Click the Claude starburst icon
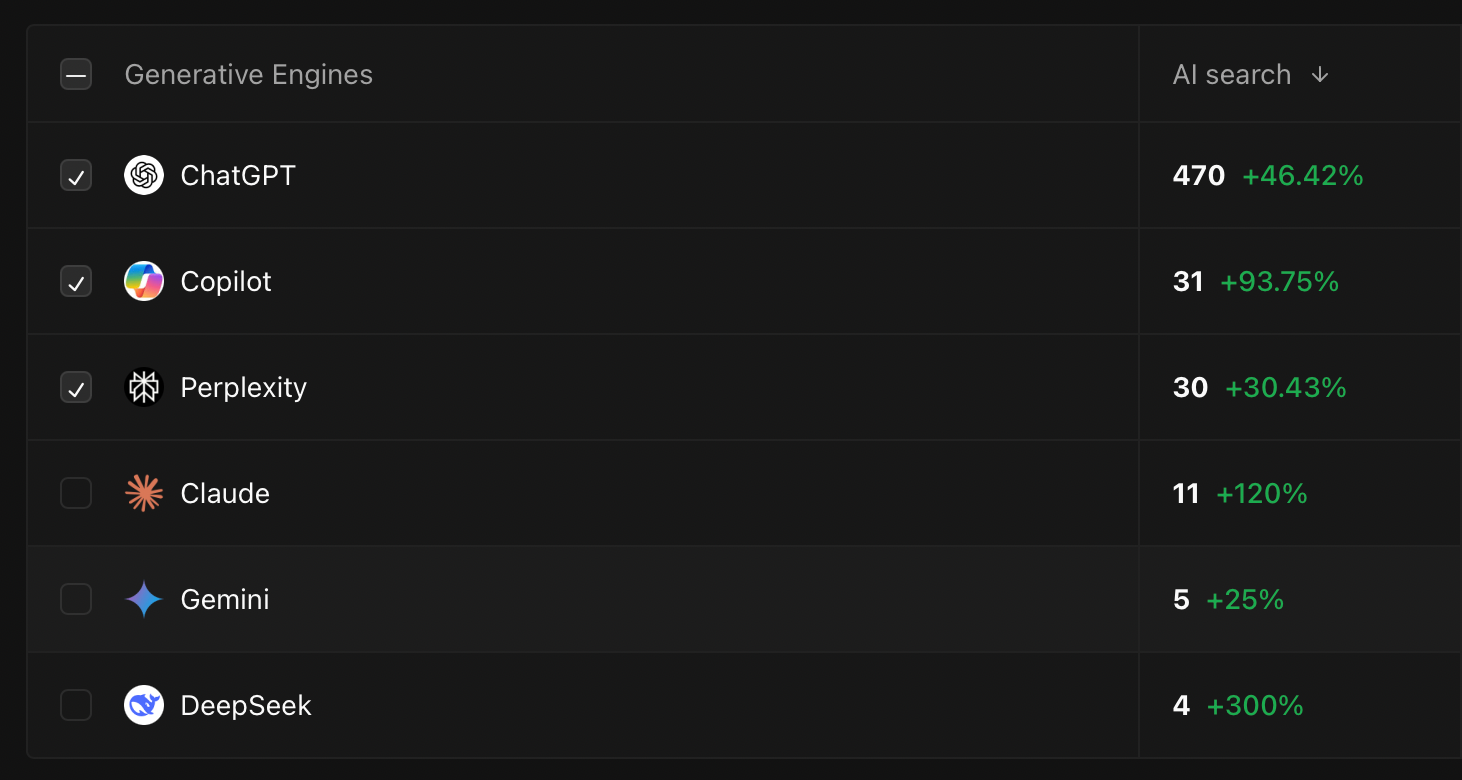1462x780 pixels. tap(144, 494)
